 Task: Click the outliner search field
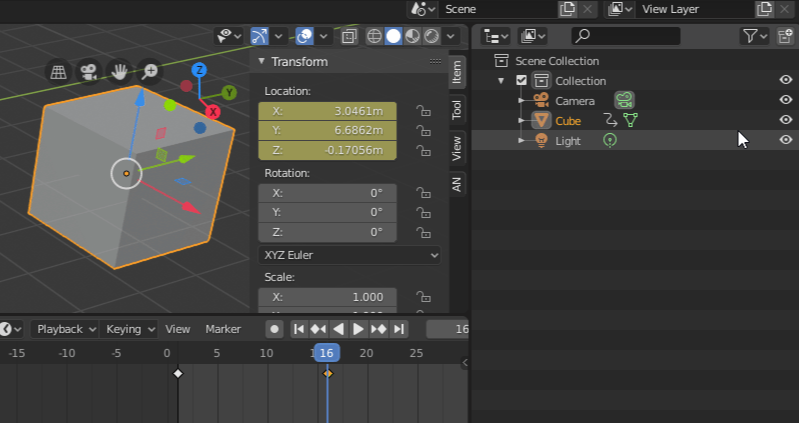[626, 36]
